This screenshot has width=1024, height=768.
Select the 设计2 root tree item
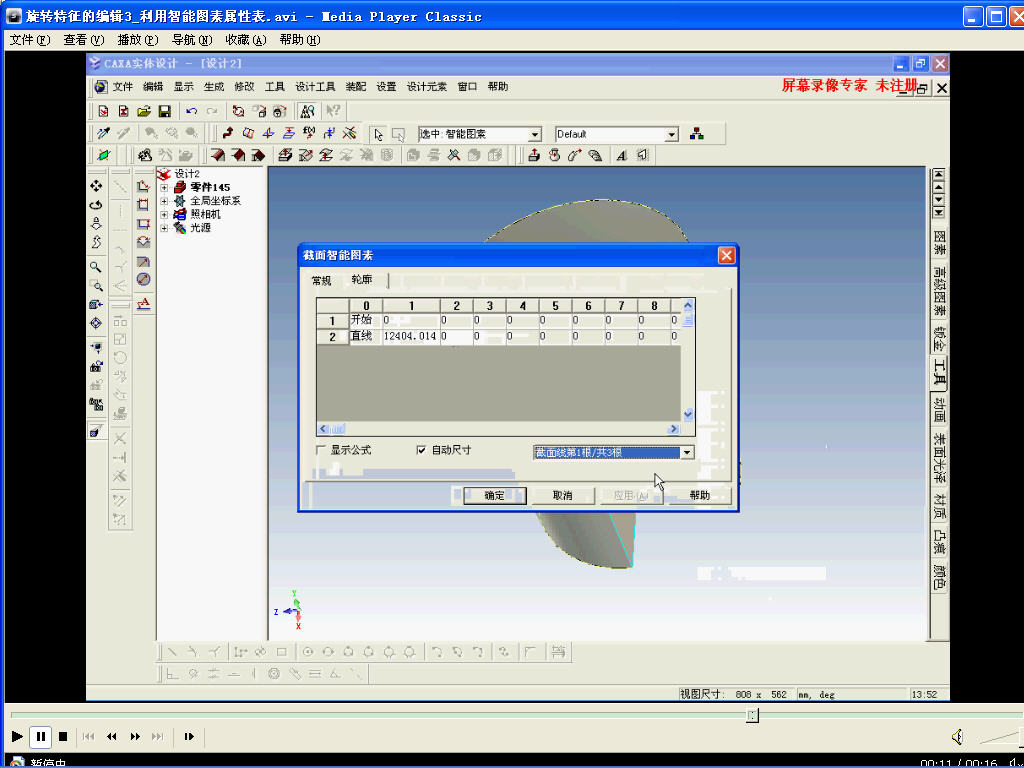(187, 174)
